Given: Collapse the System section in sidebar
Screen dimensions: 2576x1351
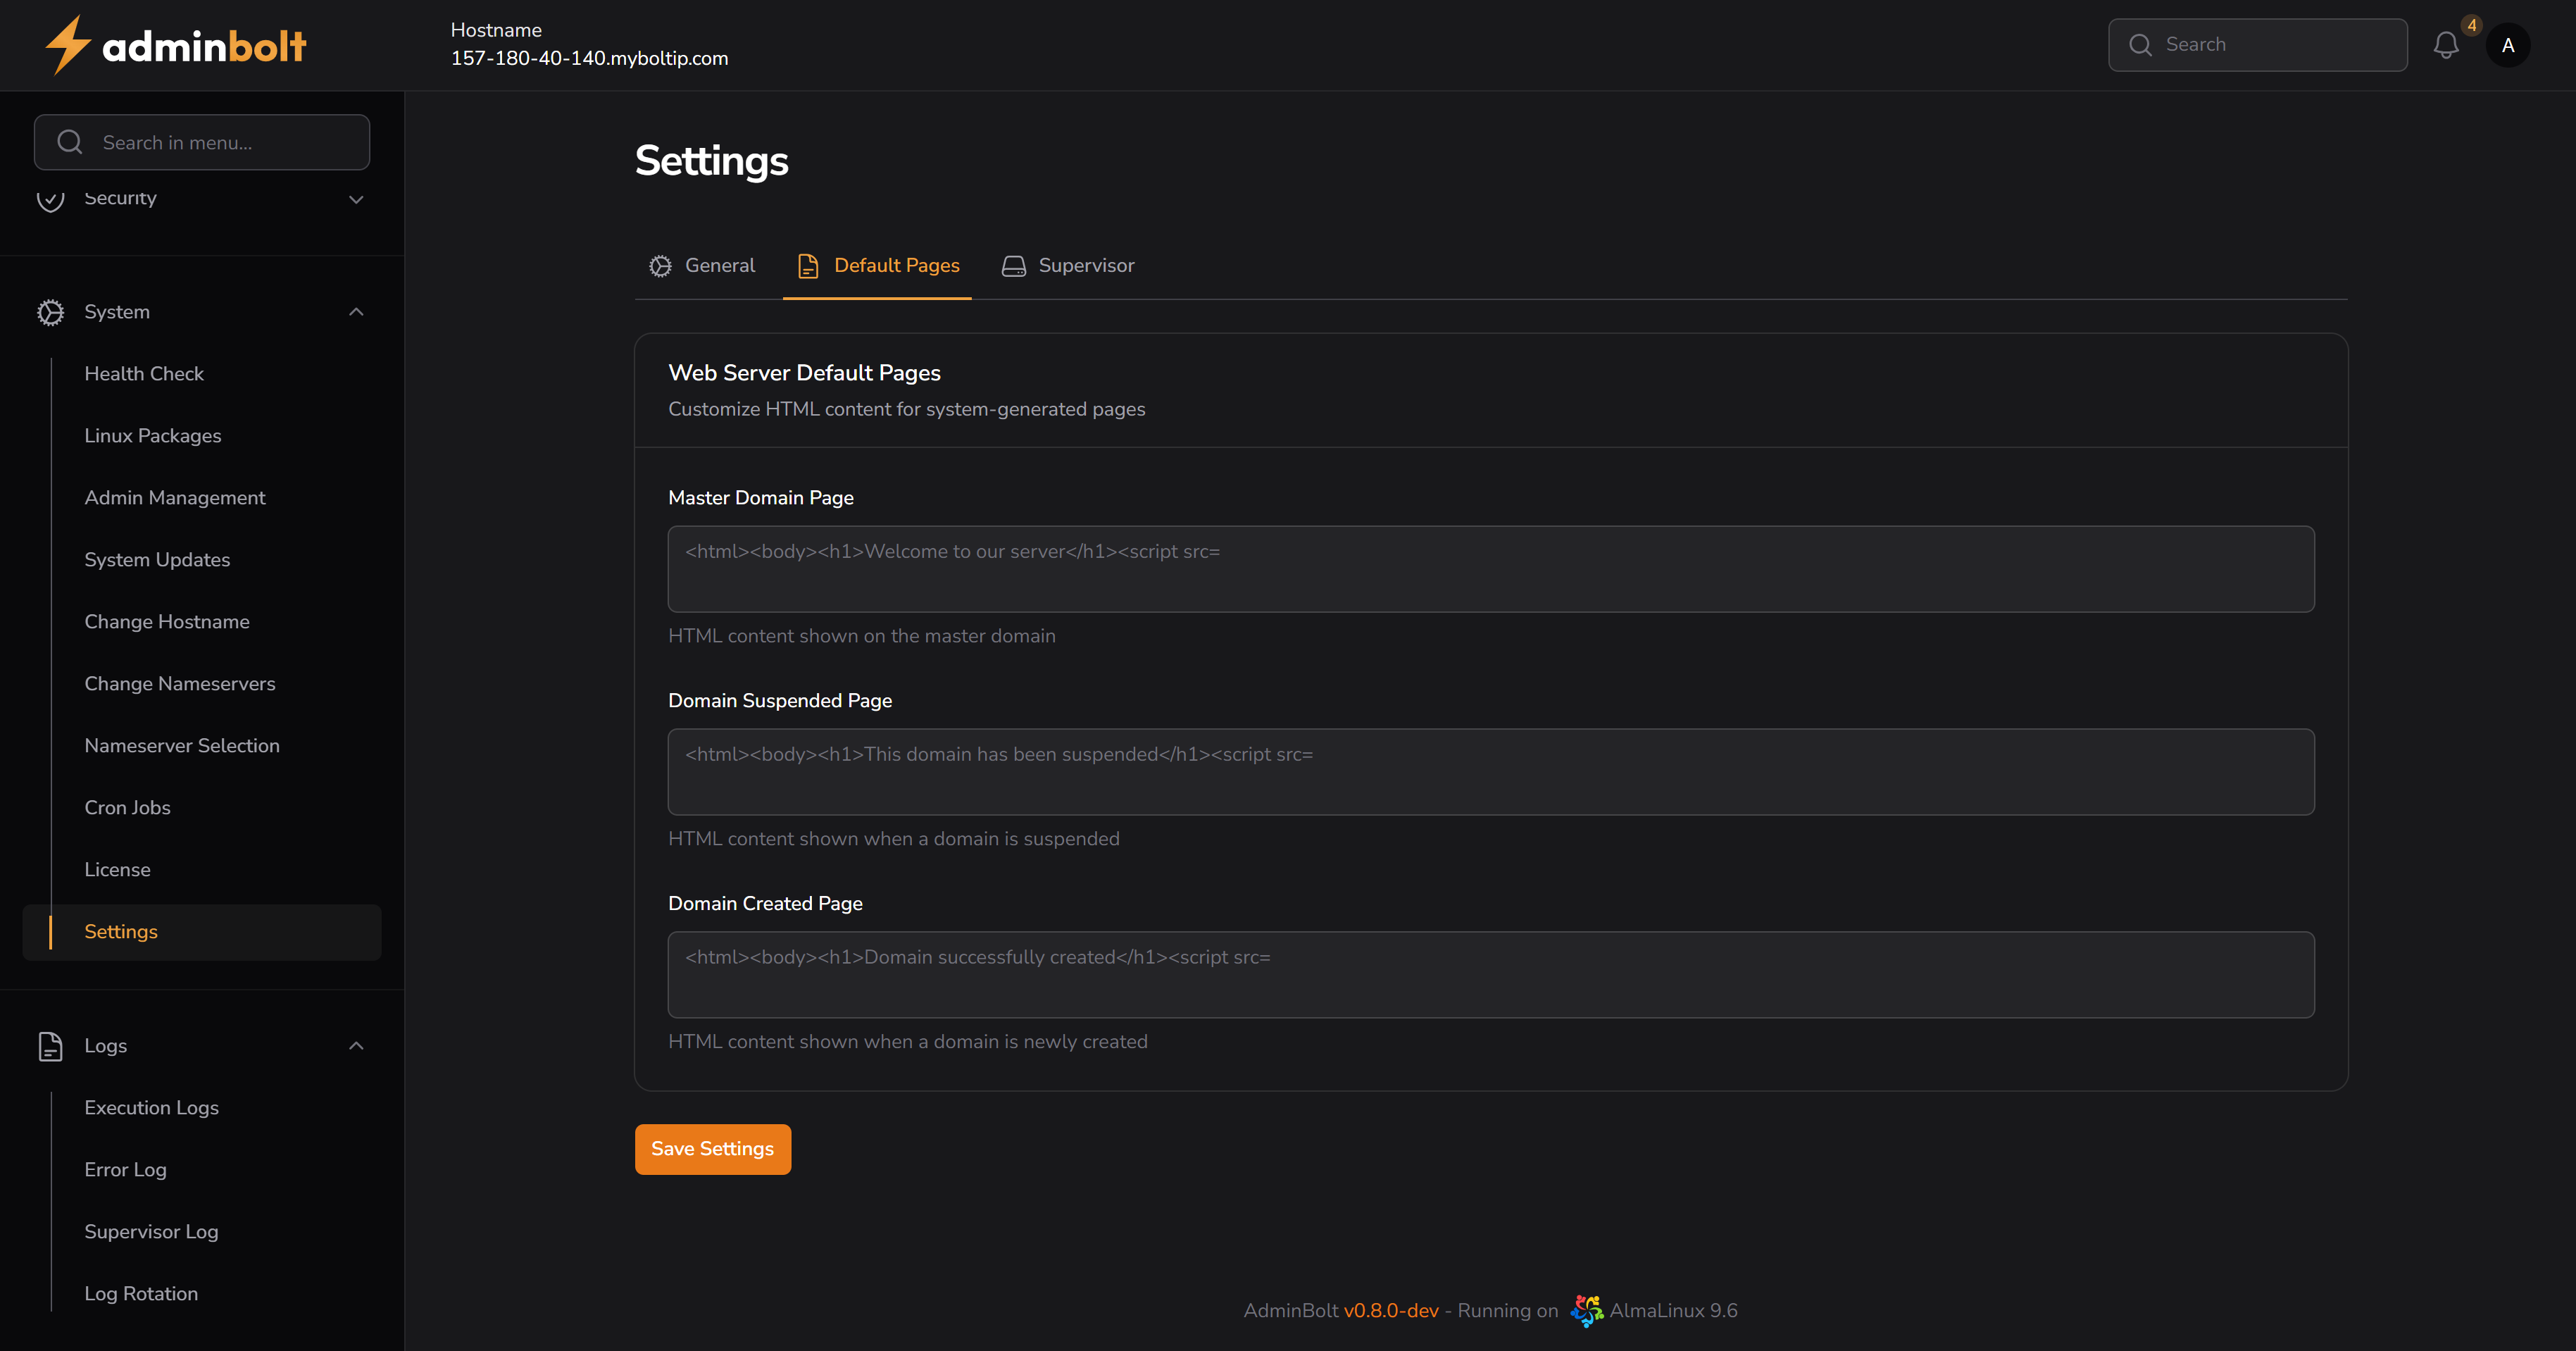Looking at the screenshot, I should (x=356, y=312).
